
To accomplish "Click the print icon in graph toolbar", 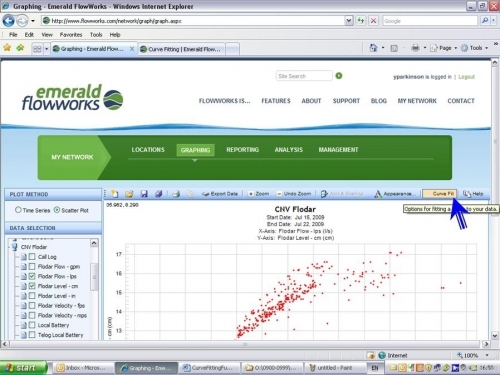I will [x=176, y=194].
